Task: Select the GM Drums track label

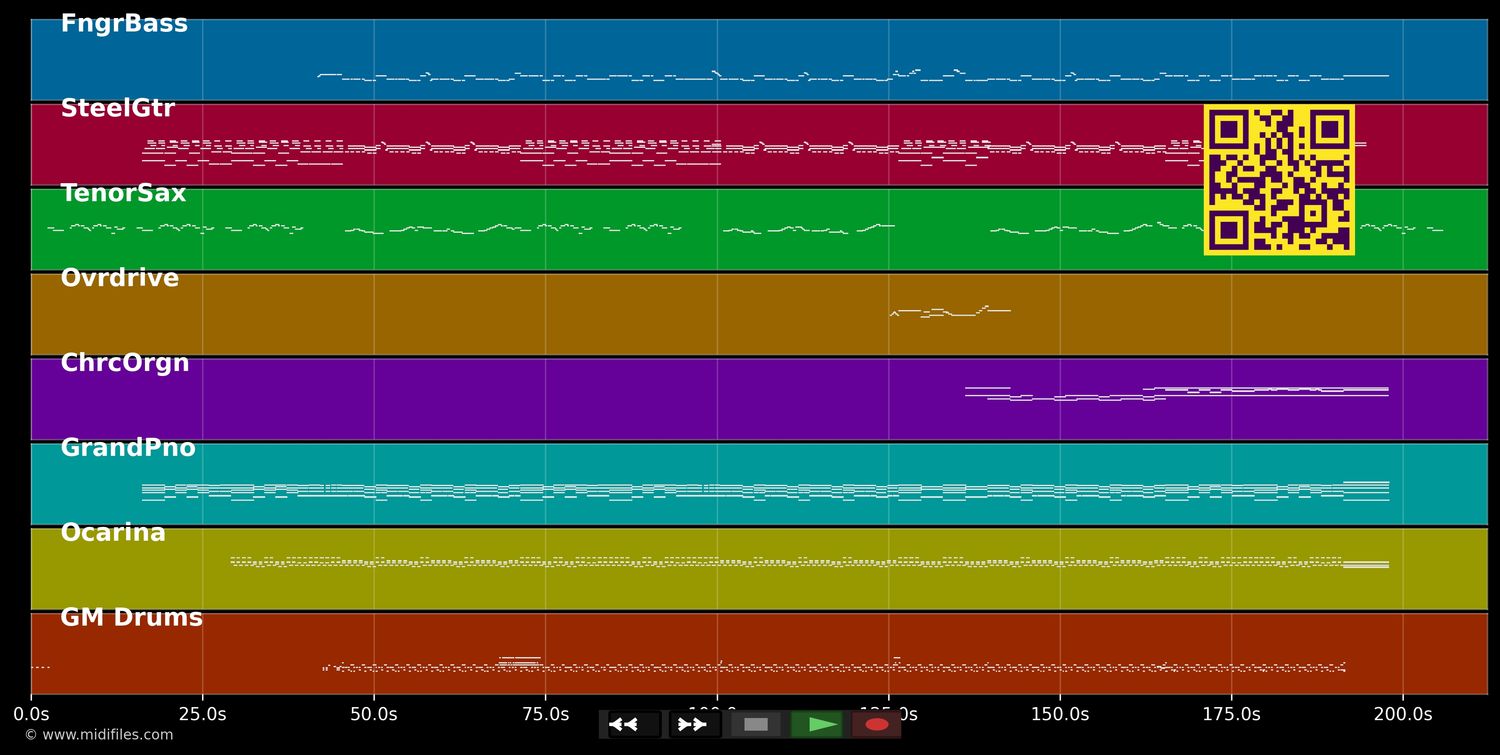Action: point(131,618)
